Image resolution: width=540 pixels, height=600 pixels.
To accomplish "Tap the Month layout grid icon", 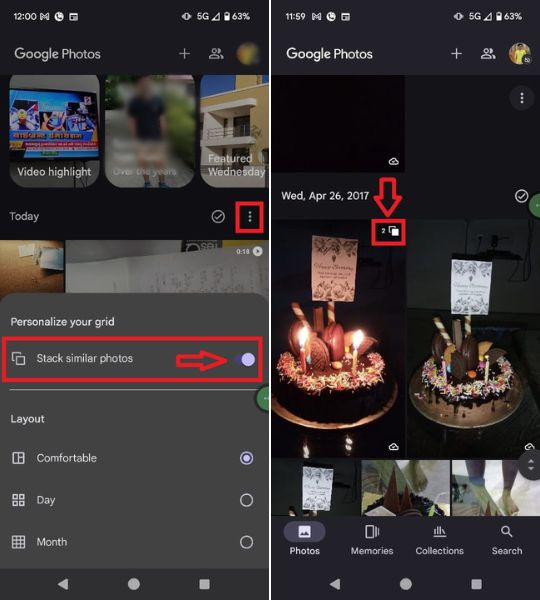I will pos(18,542).
